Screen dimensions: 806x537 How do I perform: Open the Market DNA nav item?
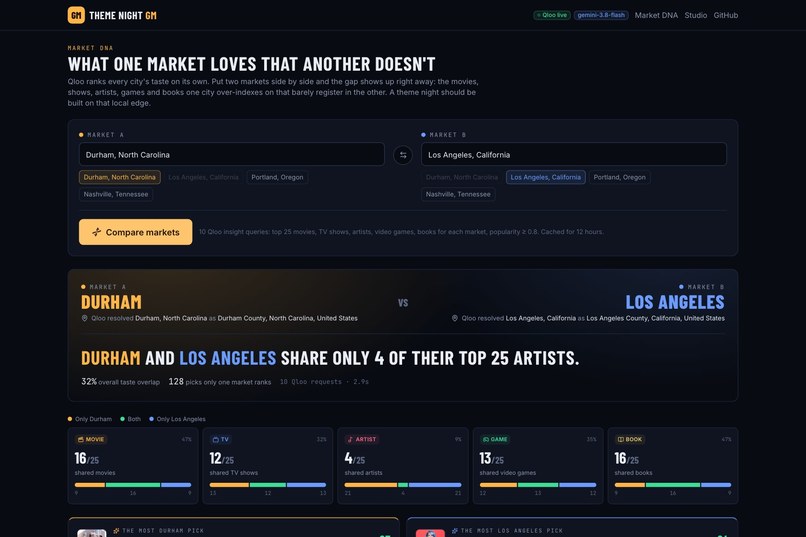click(656, 15)
